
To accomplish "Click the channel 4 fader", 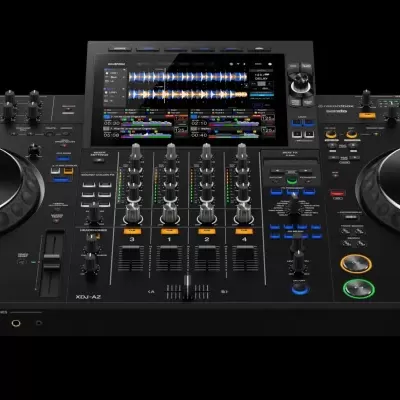I will pos(245,258).
